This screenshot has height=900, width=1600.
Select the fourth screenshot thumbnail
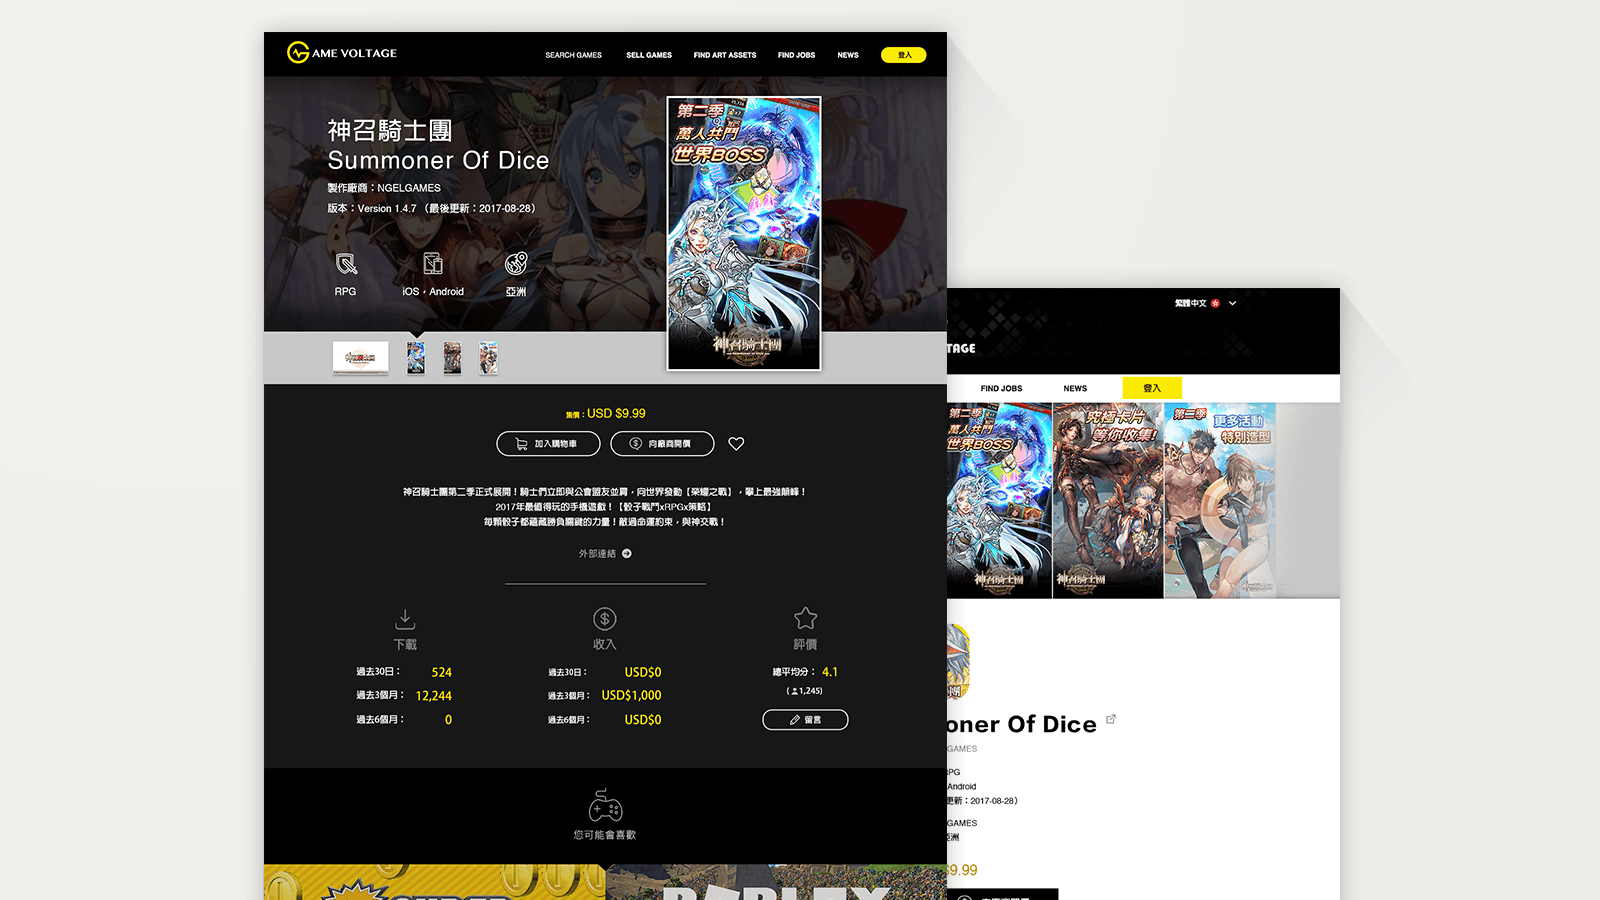tap(488, 358)
